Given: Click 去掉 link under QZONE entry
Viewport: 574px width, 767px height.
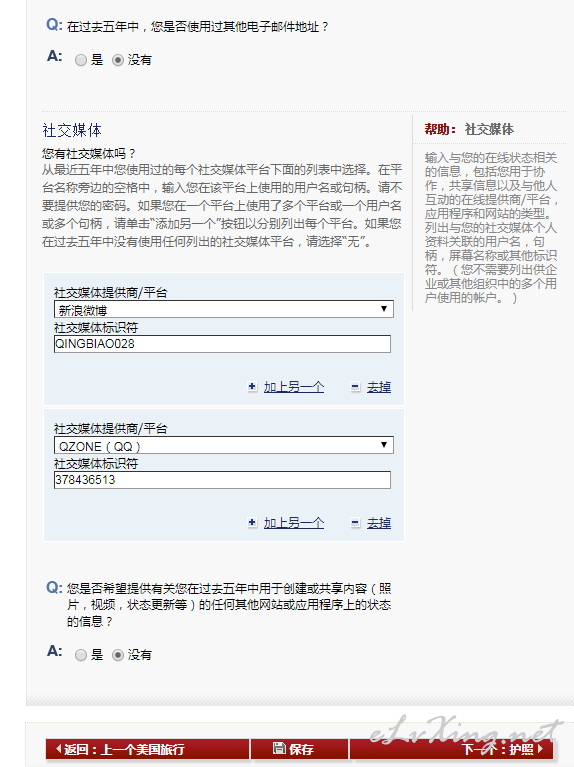Looking at the screenshot, I should [x=379, y=523].
